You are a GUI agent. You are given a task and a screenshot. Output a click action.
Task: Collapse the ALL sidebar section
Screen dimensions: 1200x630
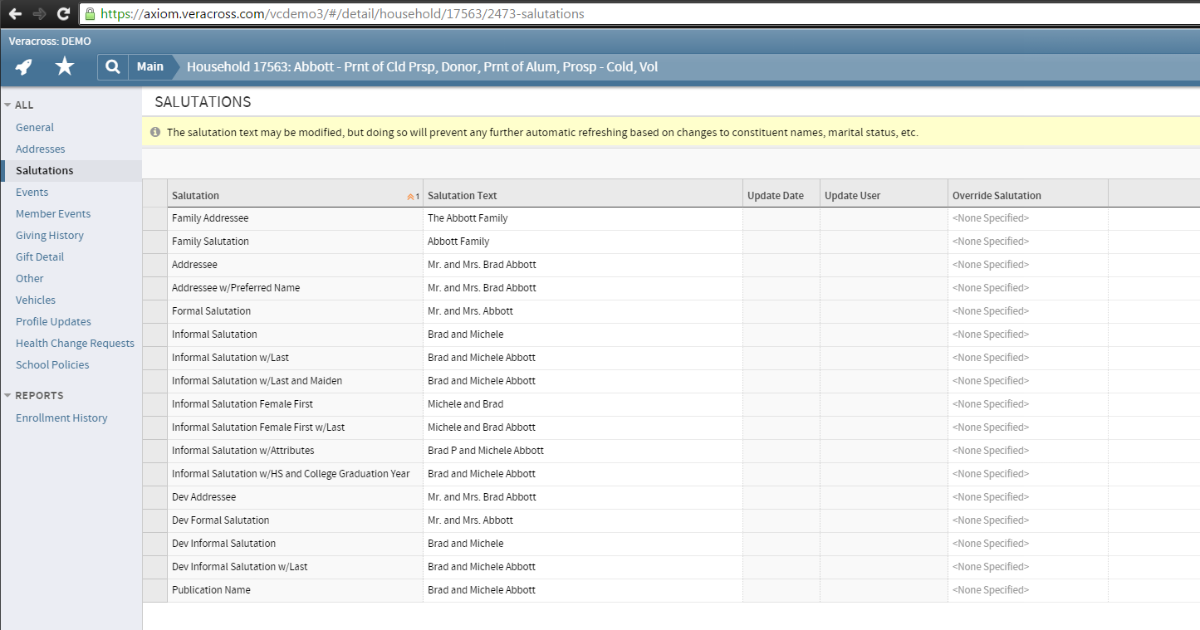coord(8,105)
